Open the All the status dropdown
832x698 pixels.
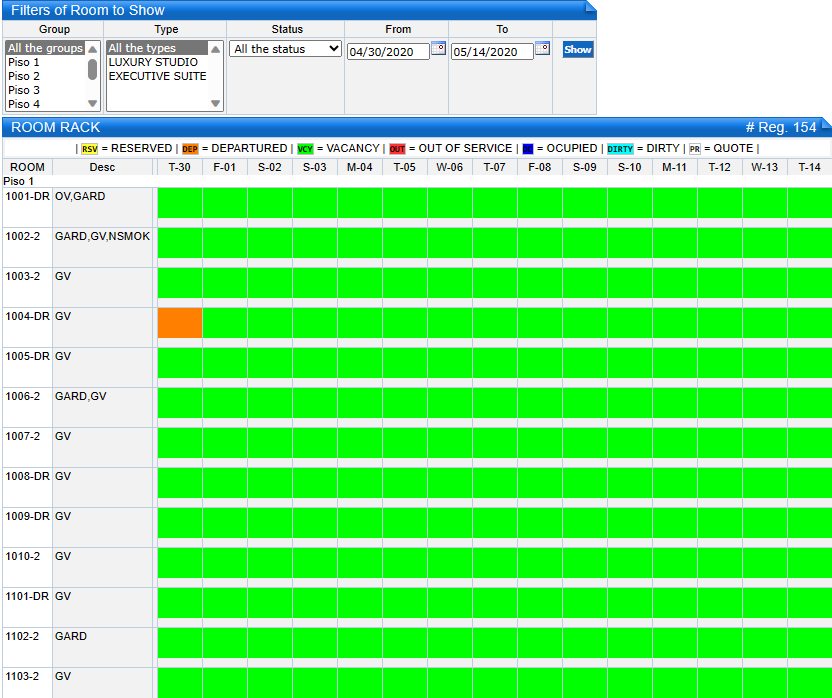pos(285,49)
